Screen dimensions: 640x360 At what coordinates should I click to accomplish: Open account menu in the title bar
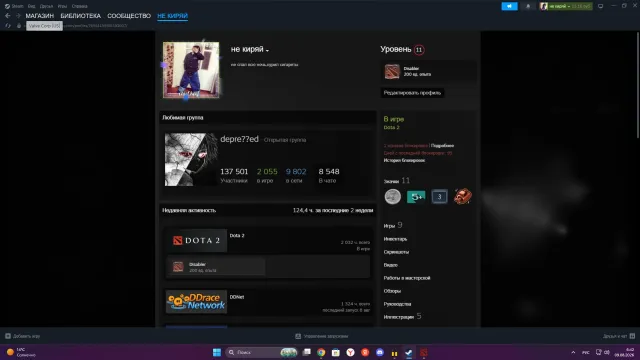click(565, 6)
